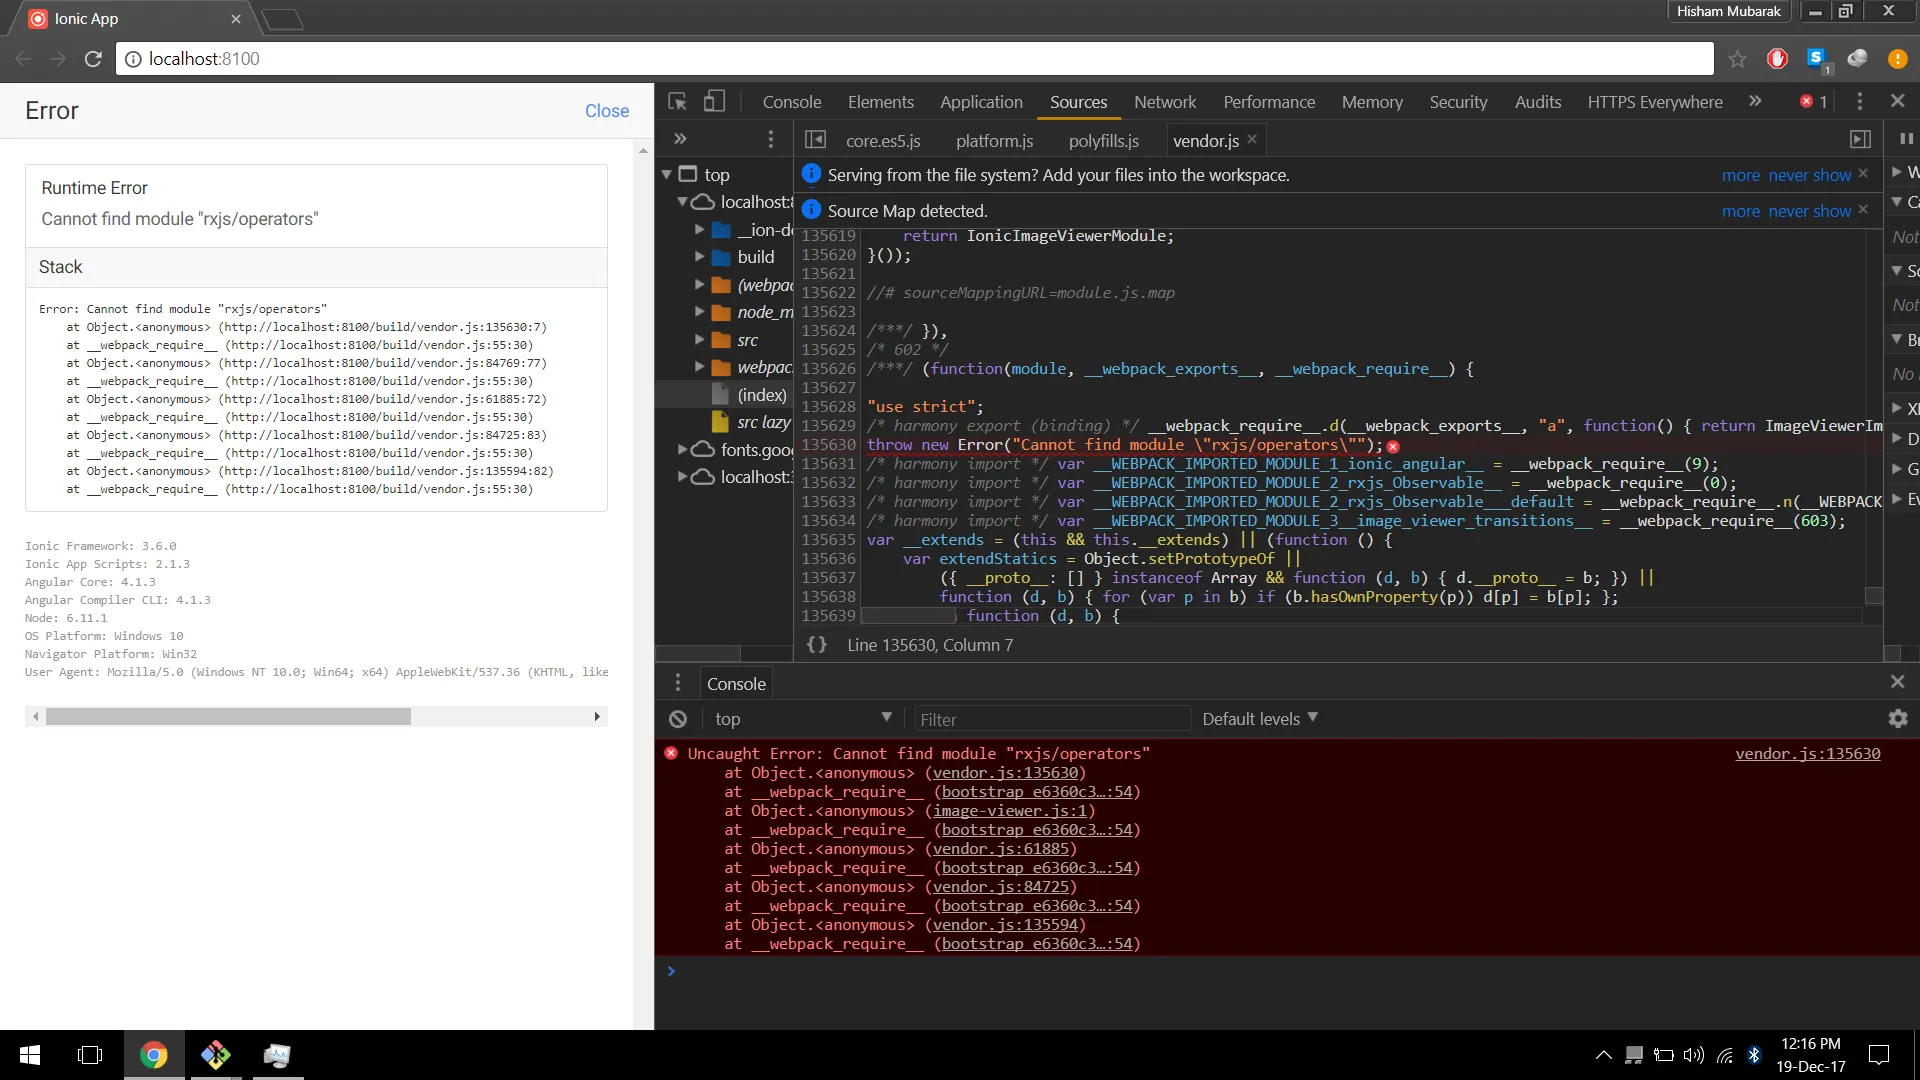
Task: Bookmark this page with star icon
Action: [x=1737, y=59]
